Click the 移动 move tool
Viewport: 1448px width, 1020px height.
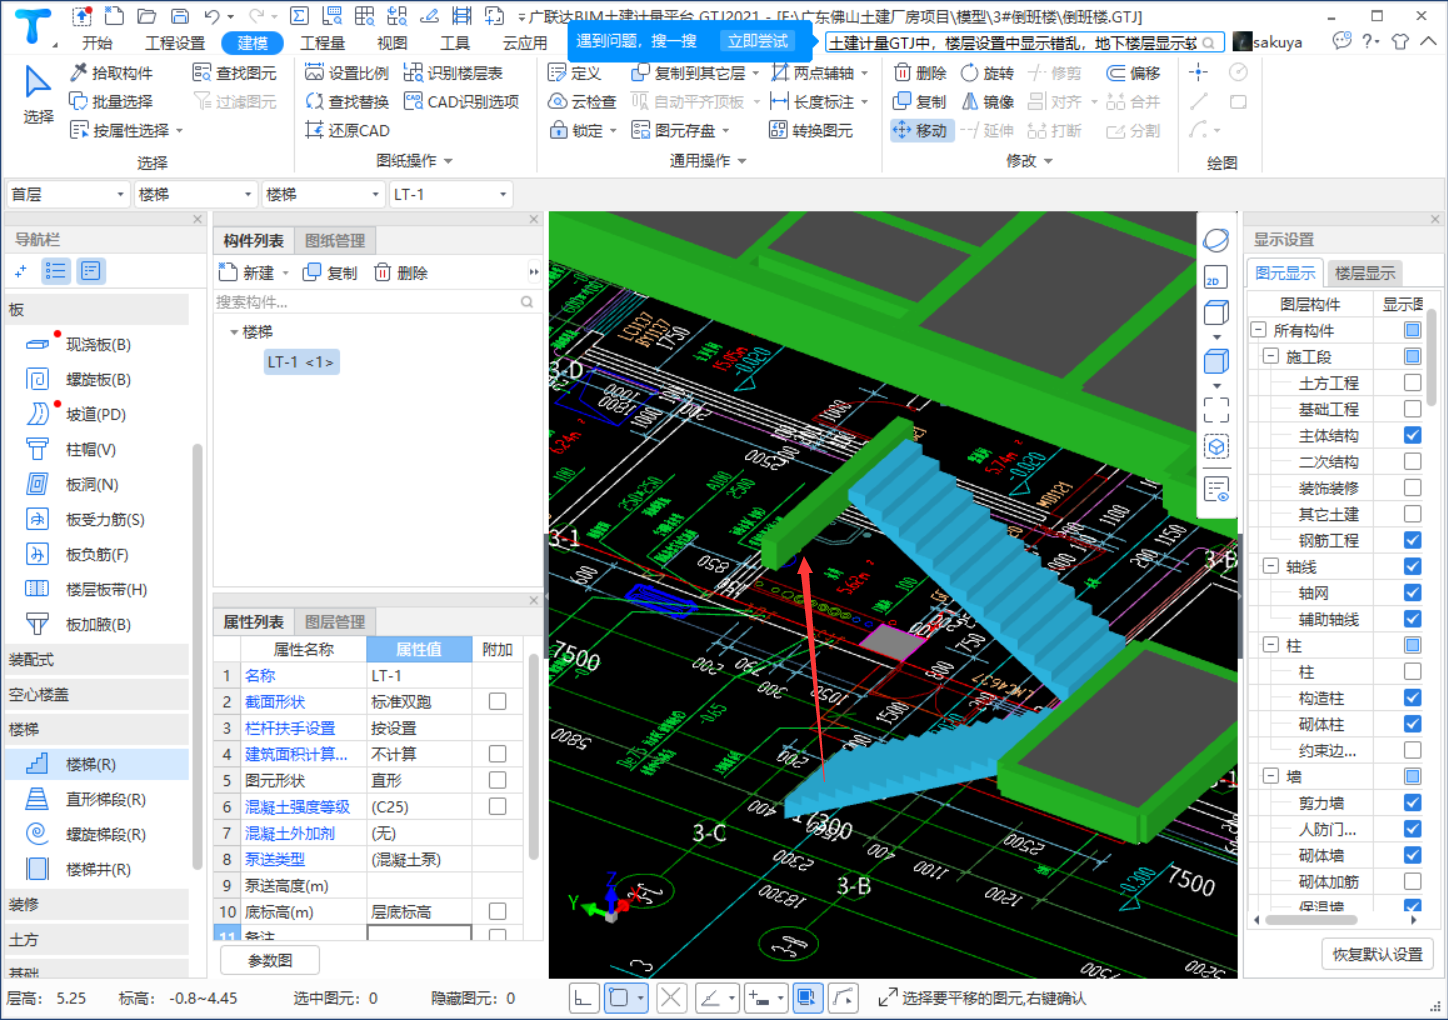pyautogui.click(x=920, y=130)
